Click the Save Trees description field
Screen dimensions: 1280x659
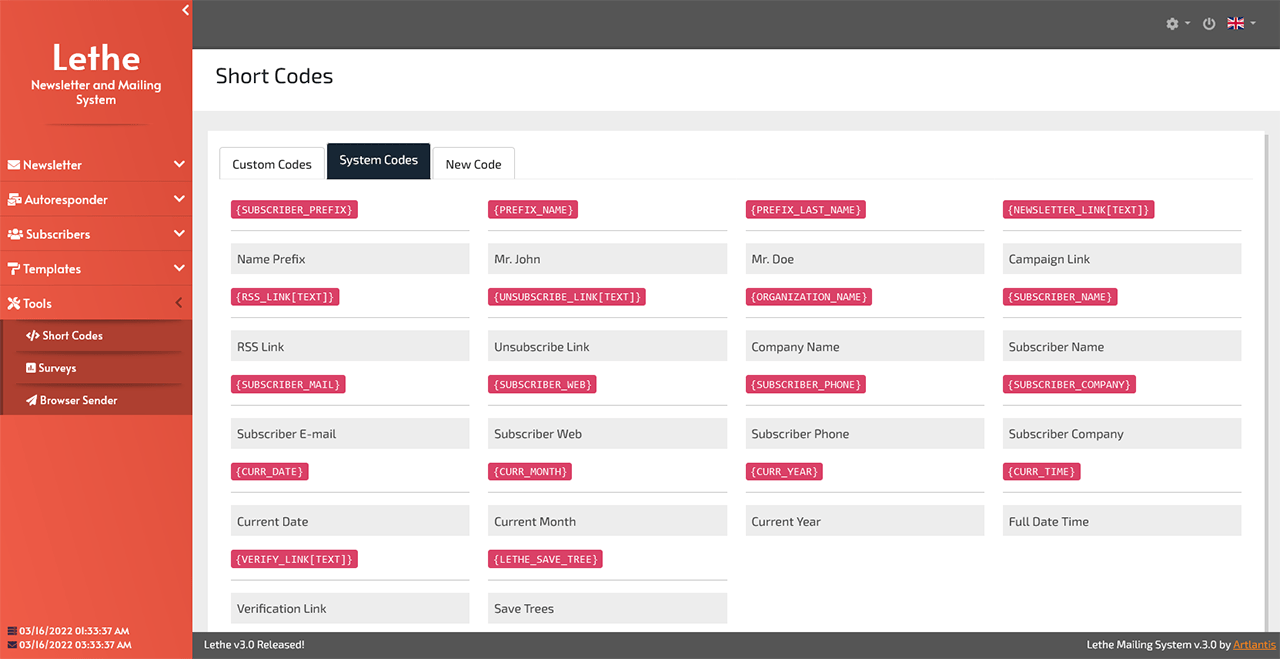coord(607,608)
